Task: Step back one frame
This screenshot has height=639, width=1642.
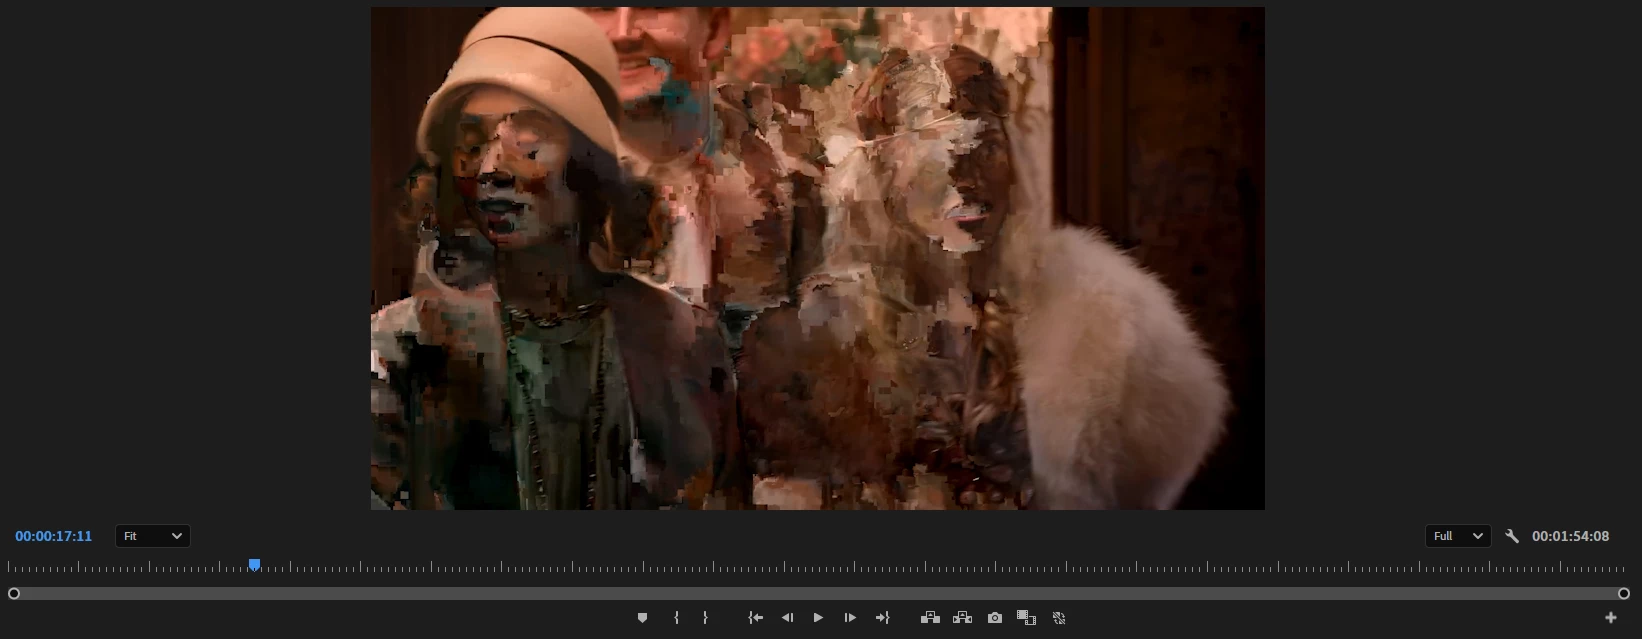Action: click(787, 618)
